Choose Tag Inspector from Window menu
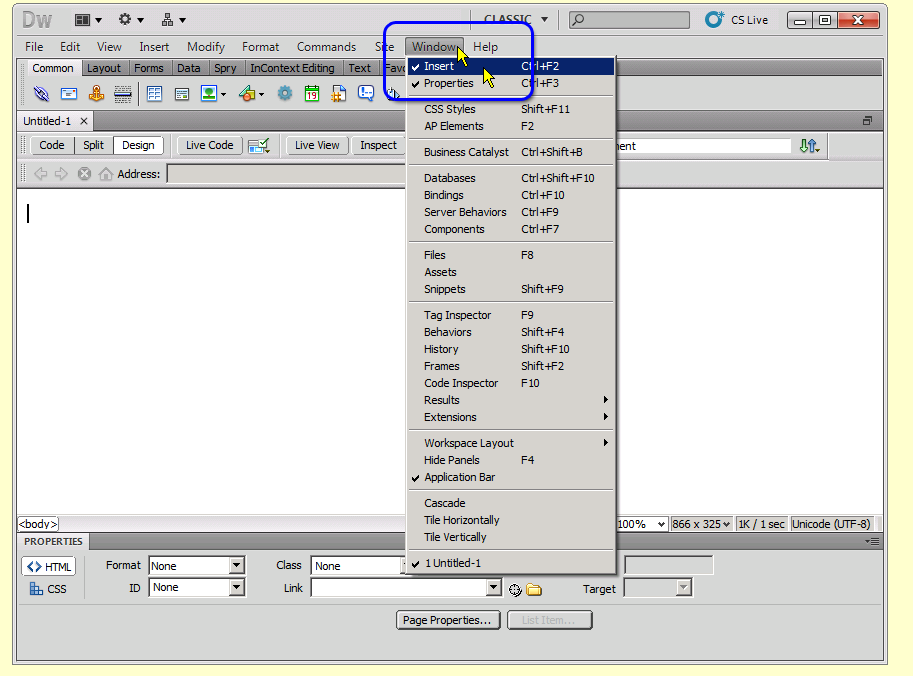The height and width of the screenshot is (676, 913). pos(511,315)
